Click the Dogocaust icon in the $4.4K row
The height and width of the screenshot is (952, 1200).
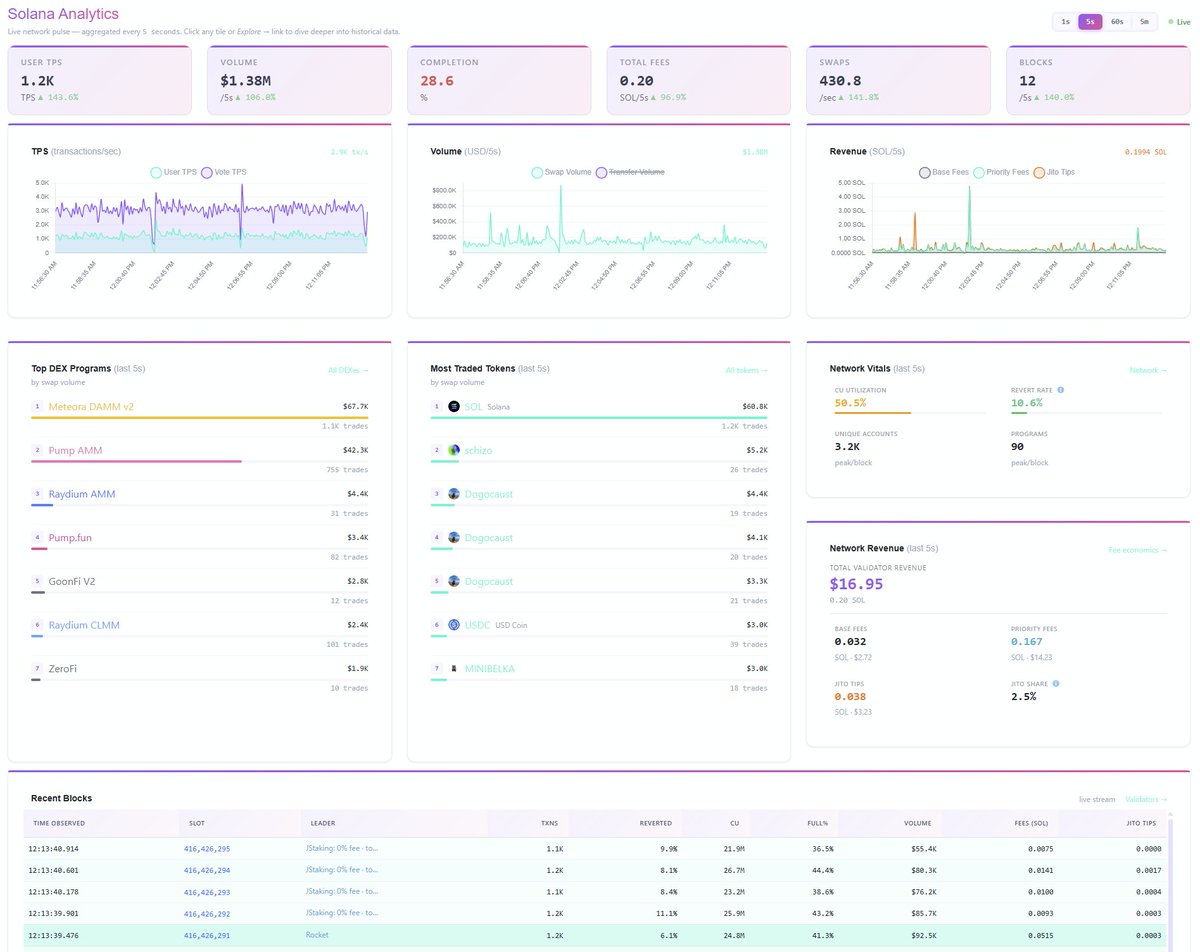pyautogui.click(x=454, y=494)
